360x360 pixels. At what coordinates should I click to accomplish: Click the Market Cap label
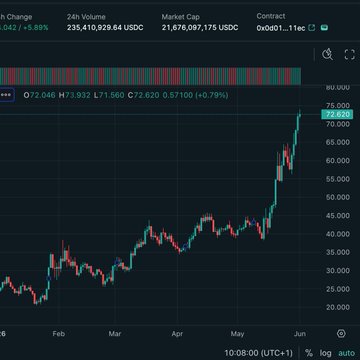(181, 17)
